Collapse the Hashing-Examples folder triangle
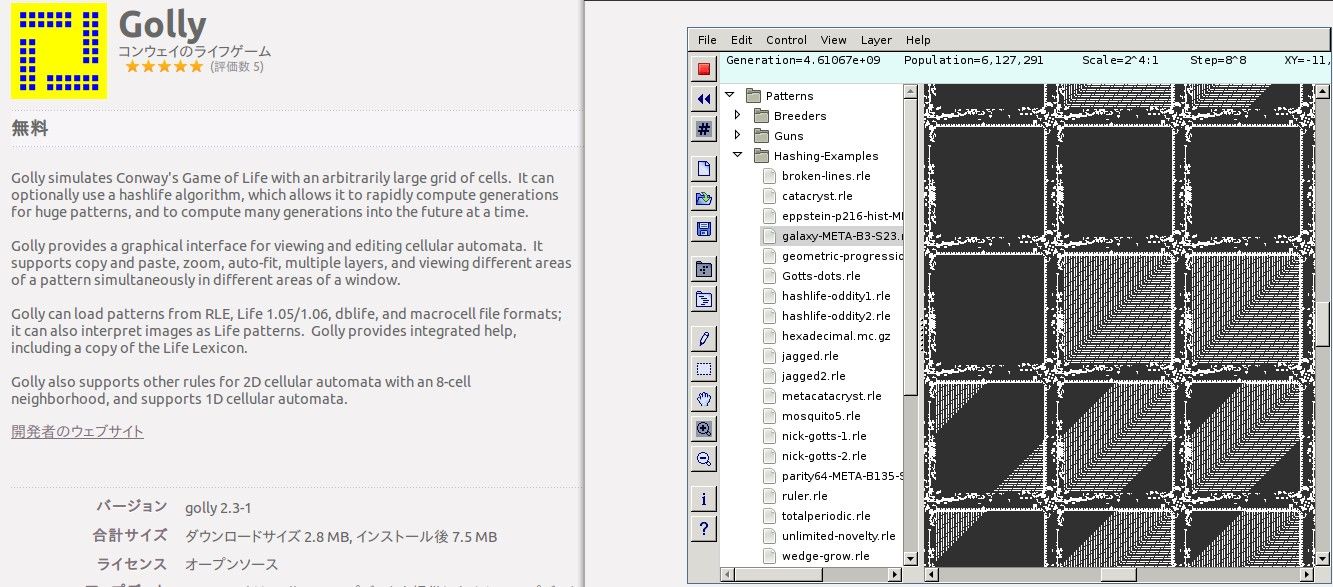 coord(738,155)
